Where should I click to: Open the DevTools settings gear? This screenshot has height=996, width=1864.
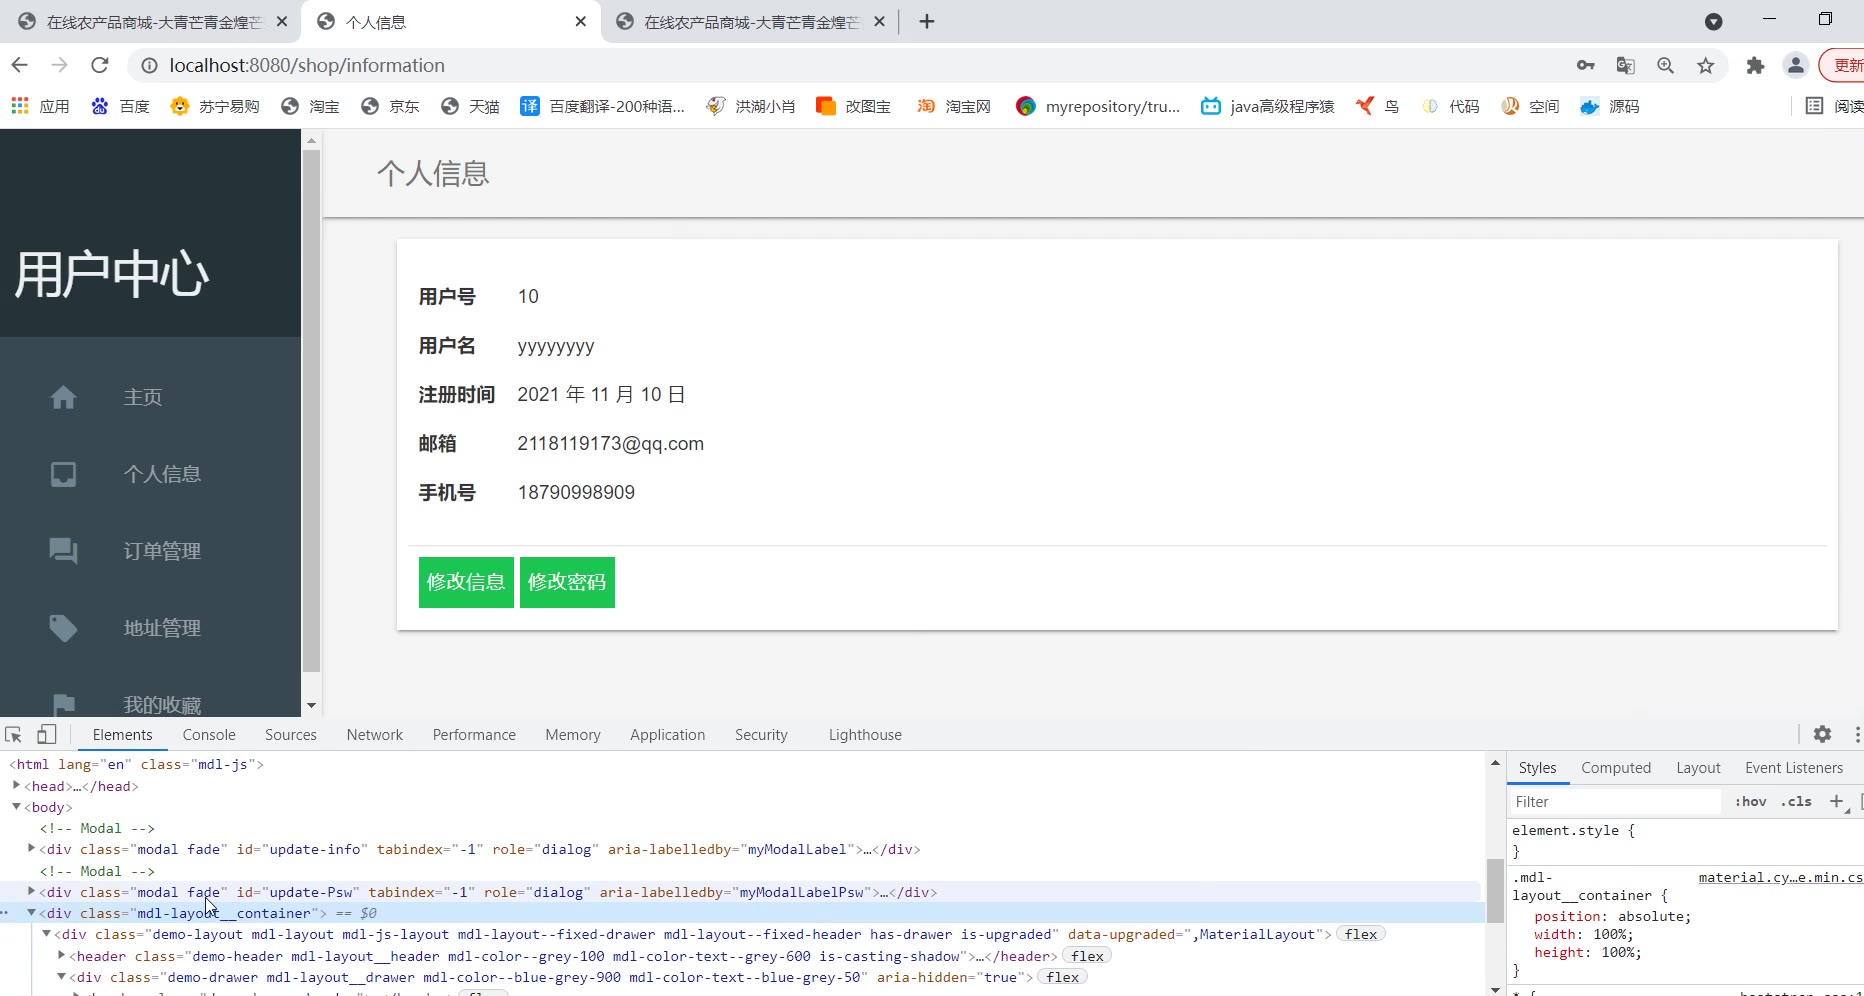point(1822,734)
